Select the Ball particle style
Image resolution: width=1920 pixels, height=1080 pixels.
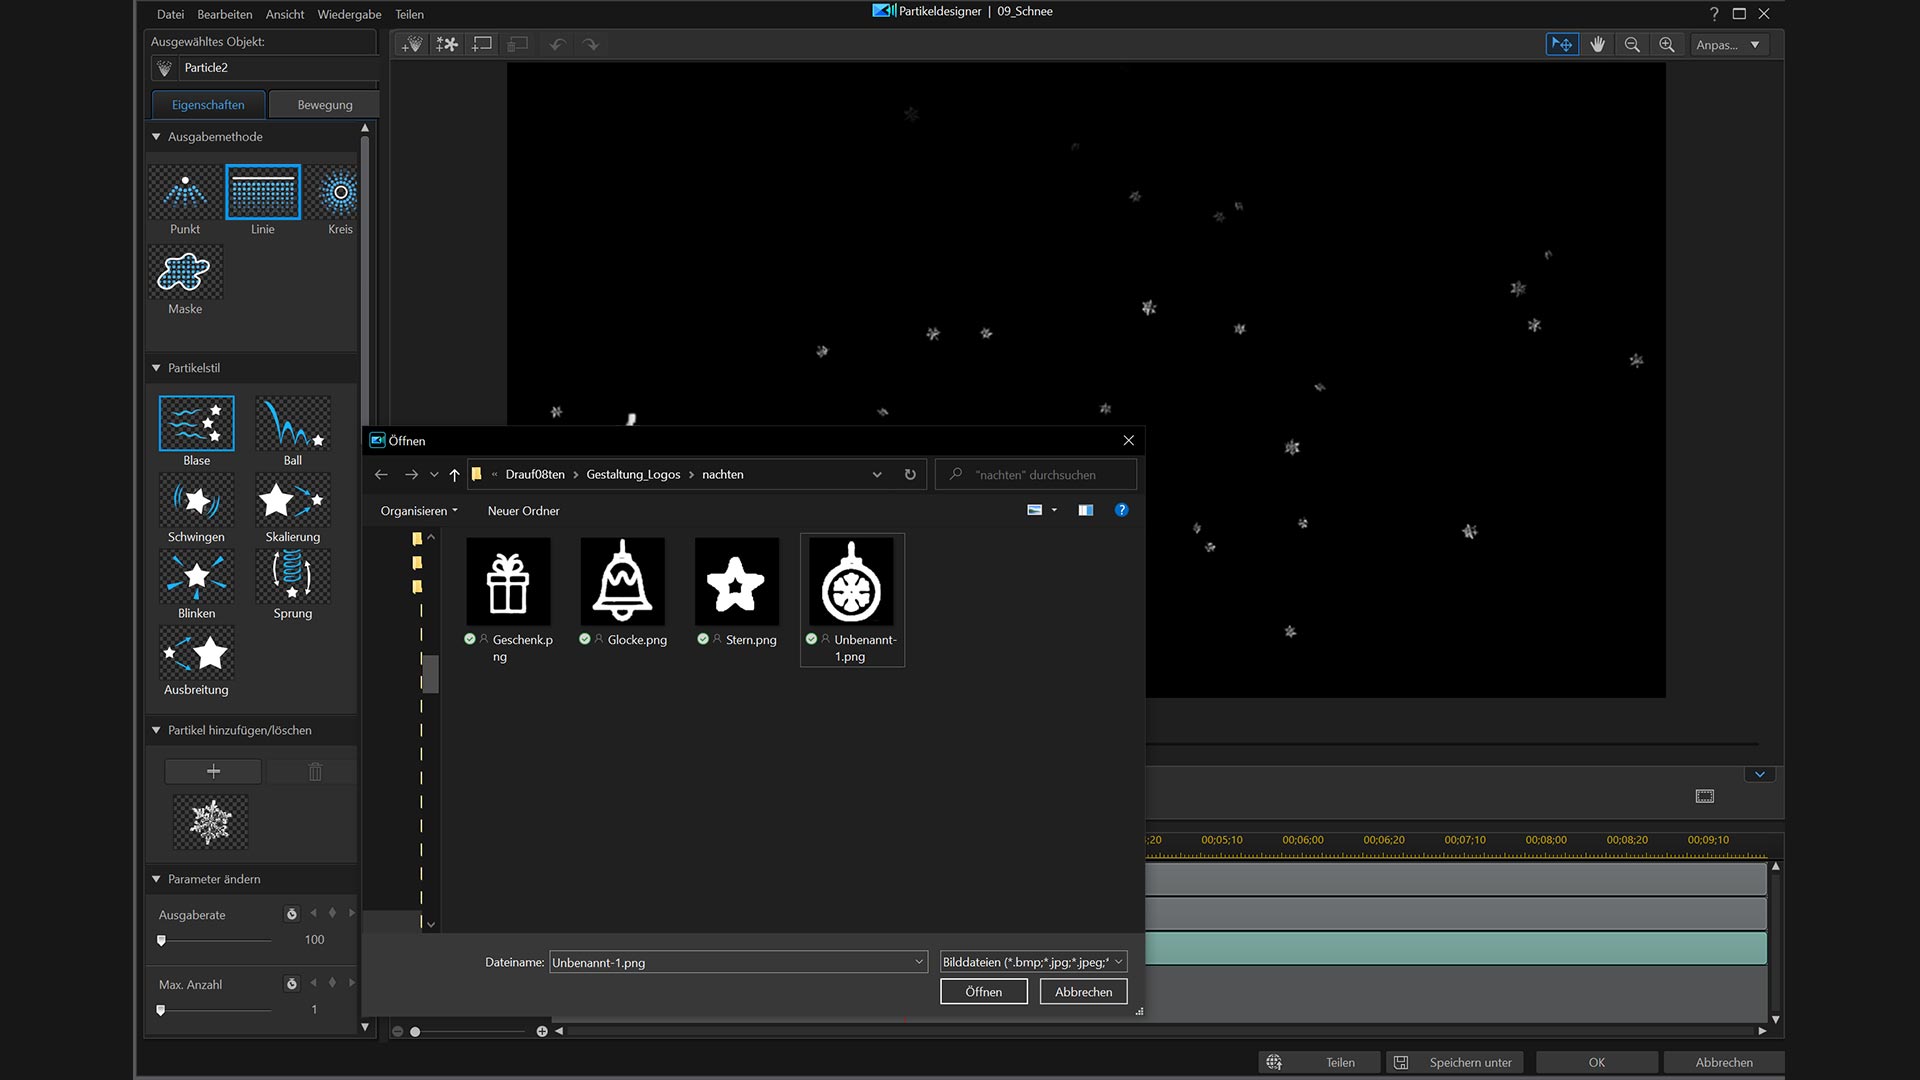pyautogui.click(x=292, y=424)
